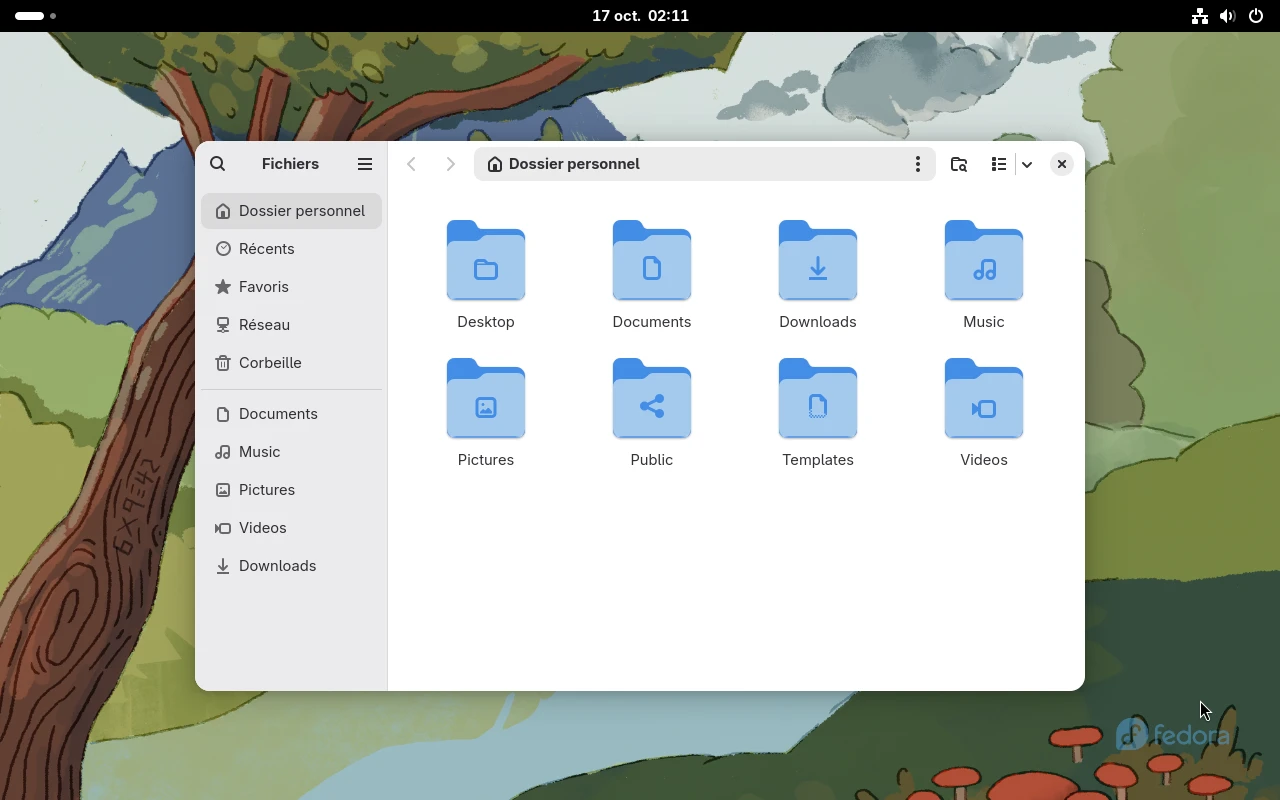Open the hamburger main menu
Image resolution: width=1280 pixels, height=800 pixels.
(x=365, y=164)
